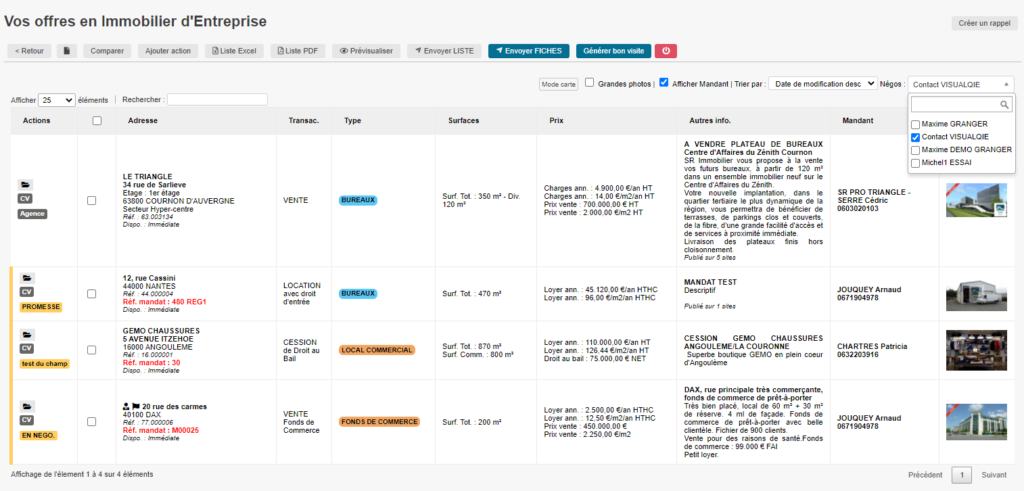This screenshot has width=1024, height=491.
Task: Click the Envoyer FICHES button
Action: 528,50
